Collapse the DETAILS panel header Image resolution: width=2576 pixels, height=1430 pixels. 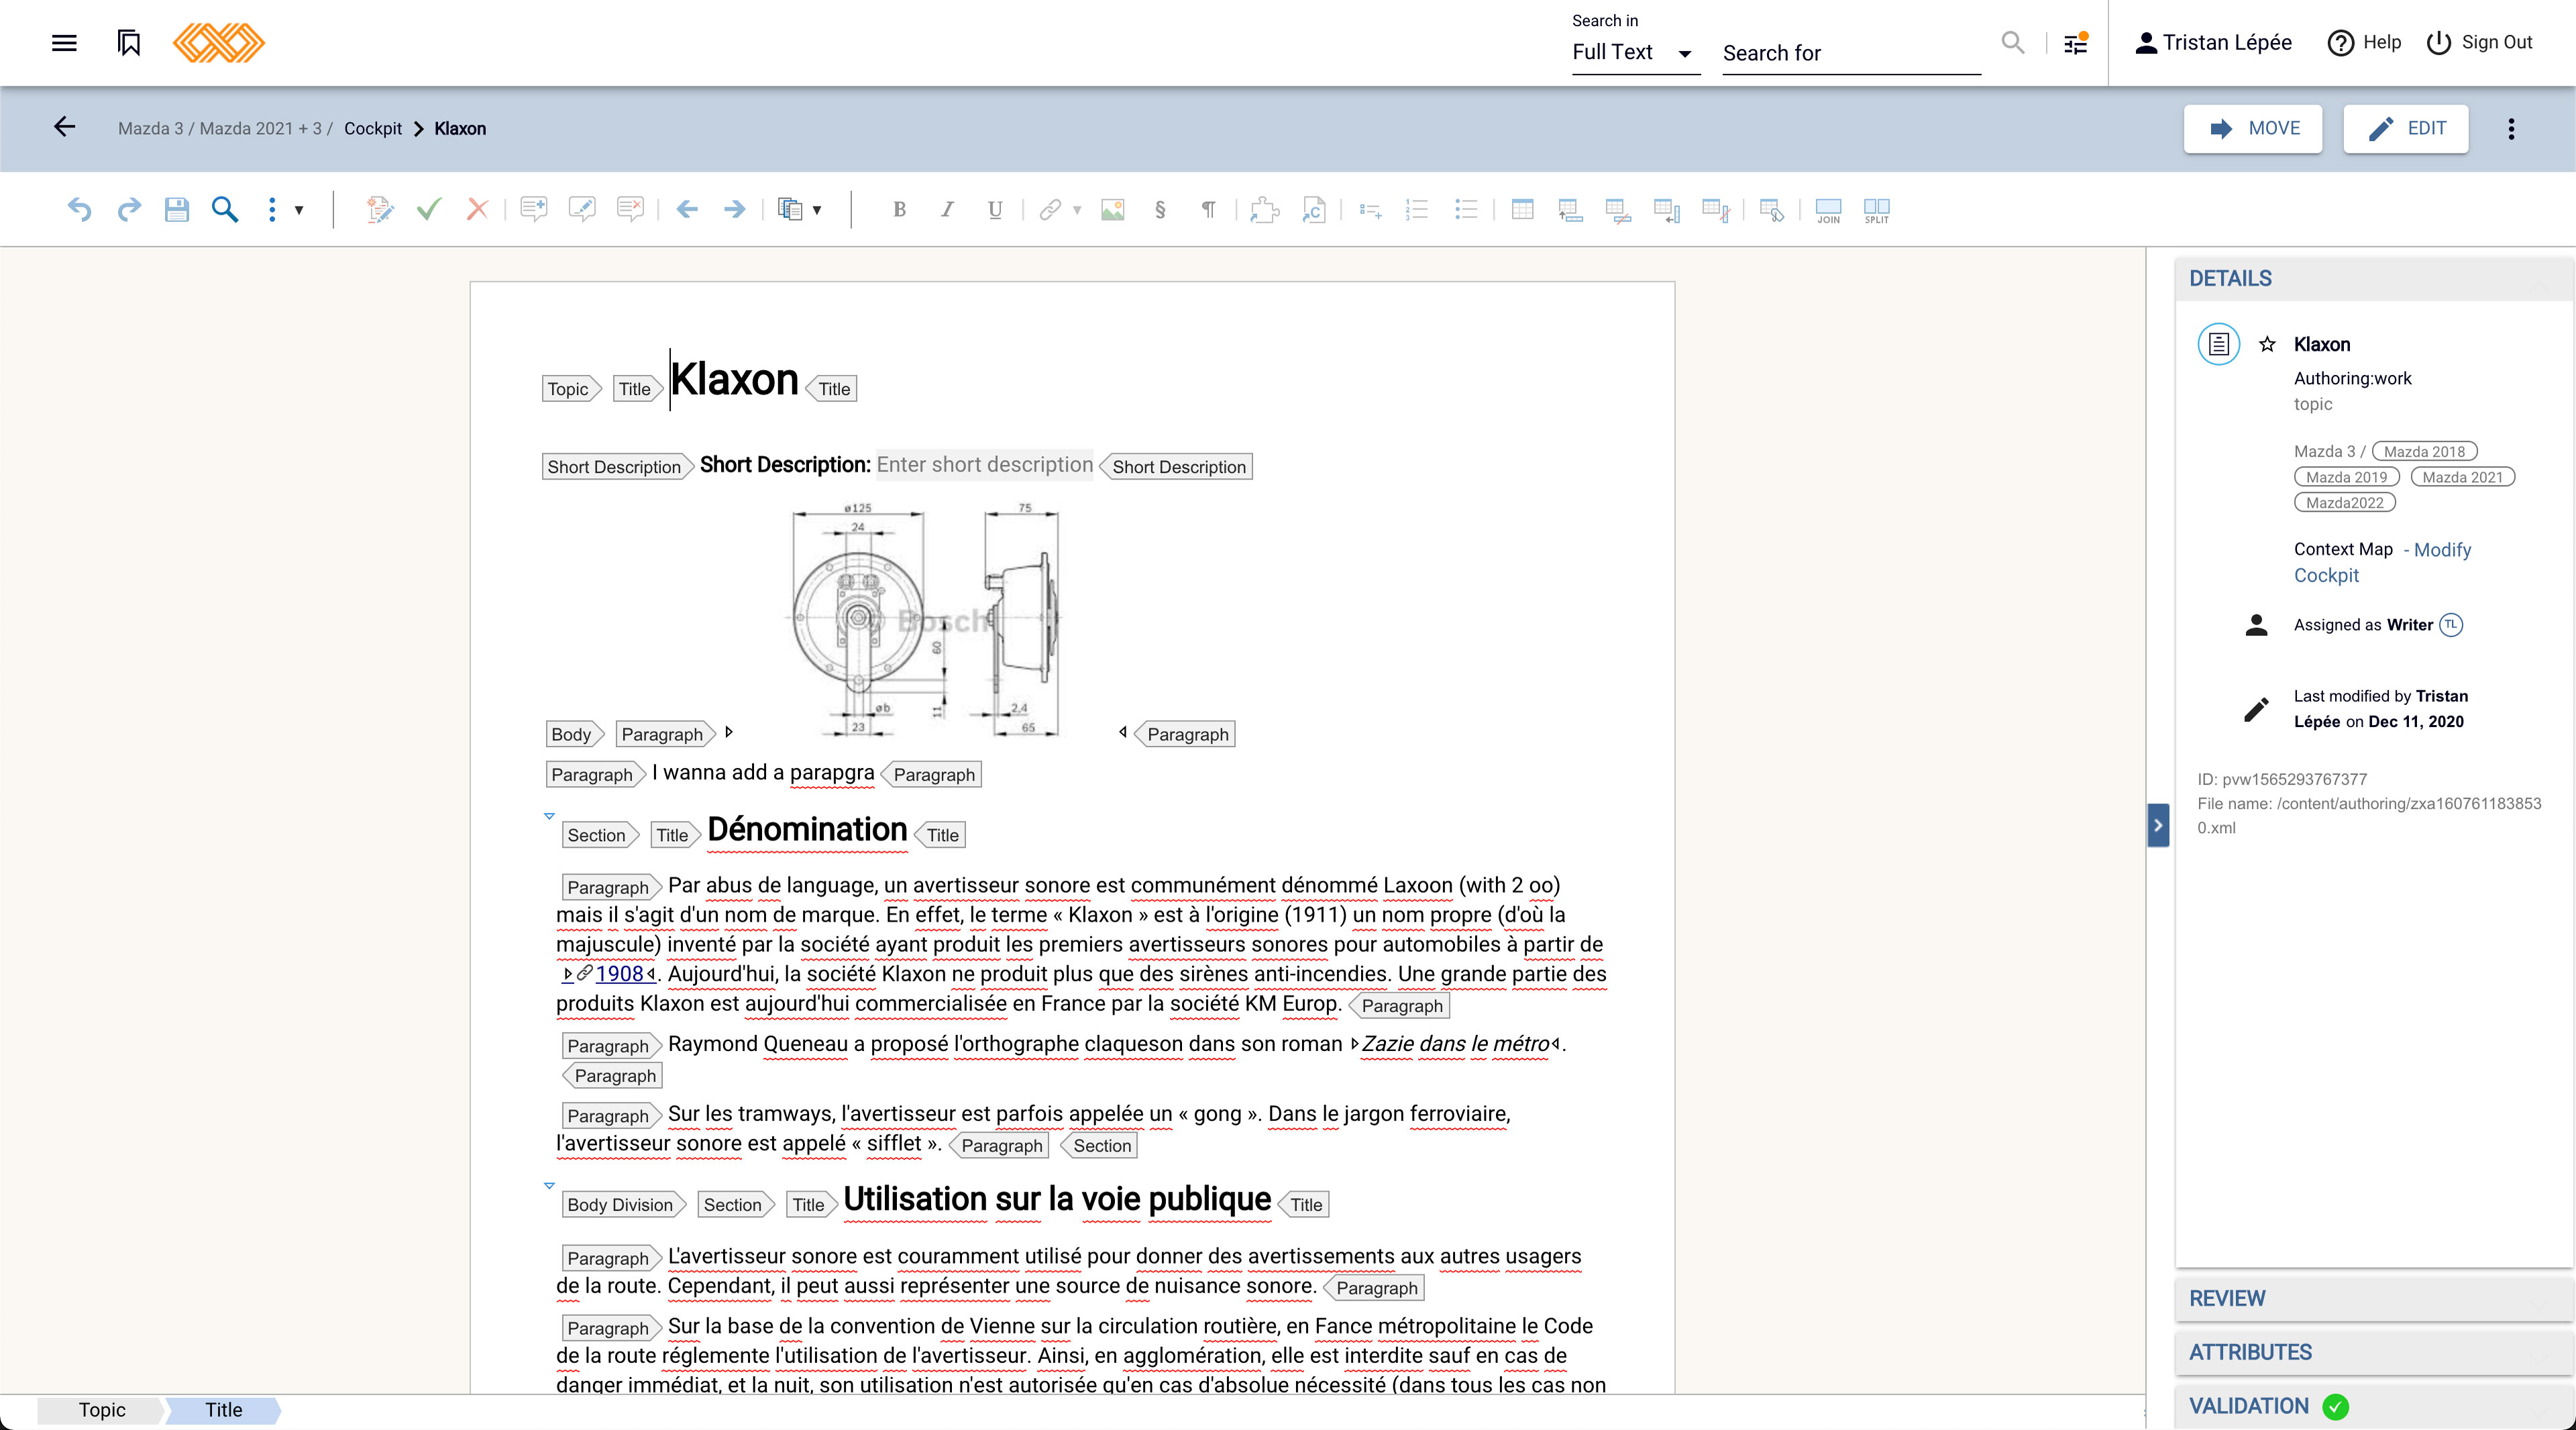(x=2374, y=278)
